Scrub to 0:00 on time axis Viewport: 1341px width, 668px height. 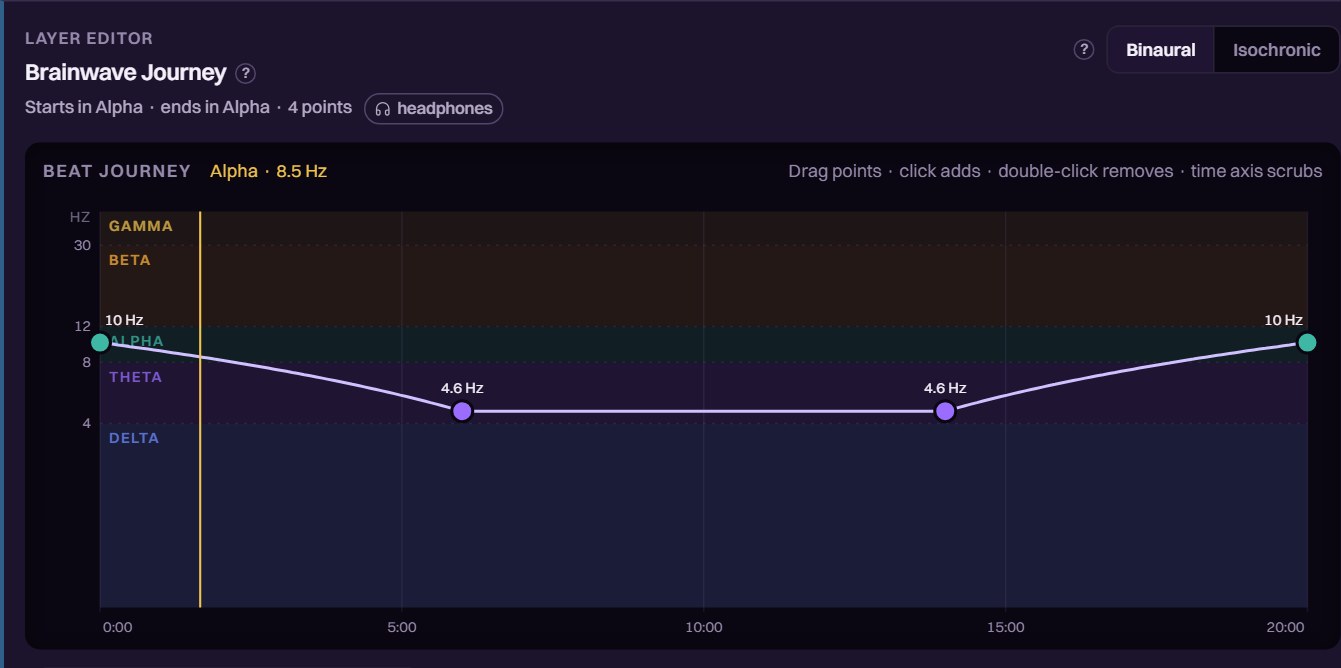point(117,628)
